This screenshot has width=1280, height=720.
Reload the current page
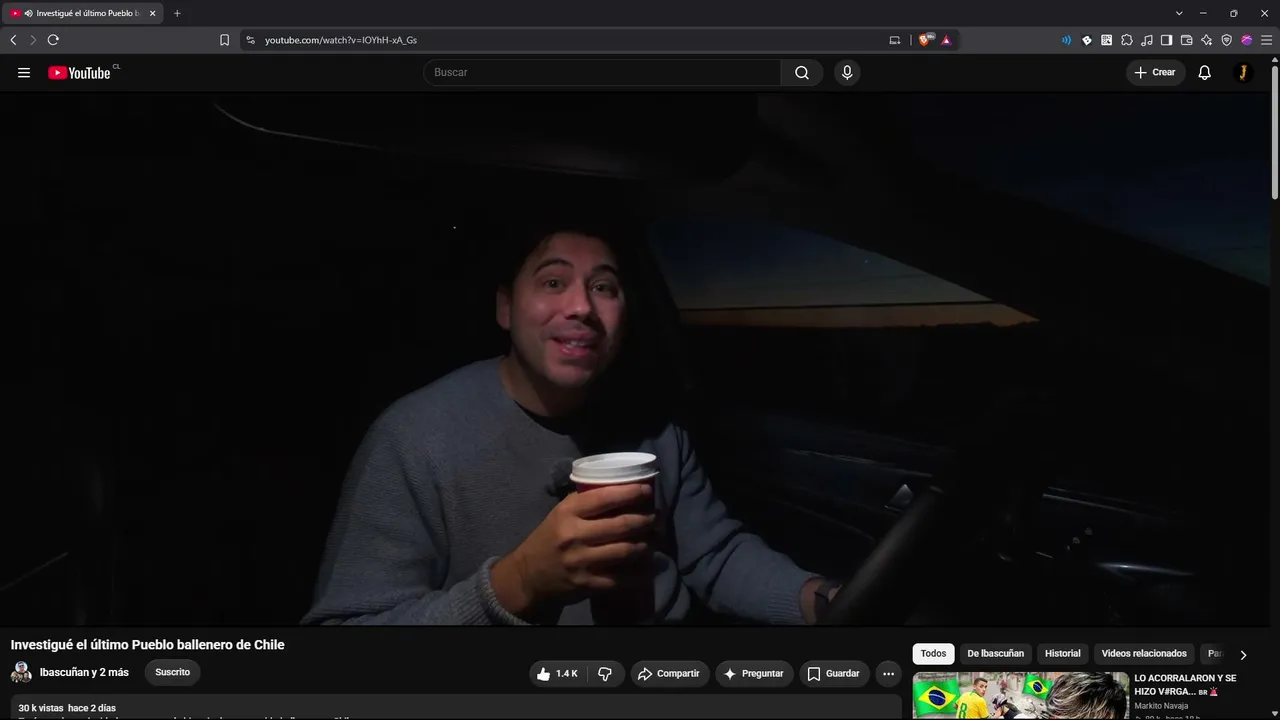point(53,40)
